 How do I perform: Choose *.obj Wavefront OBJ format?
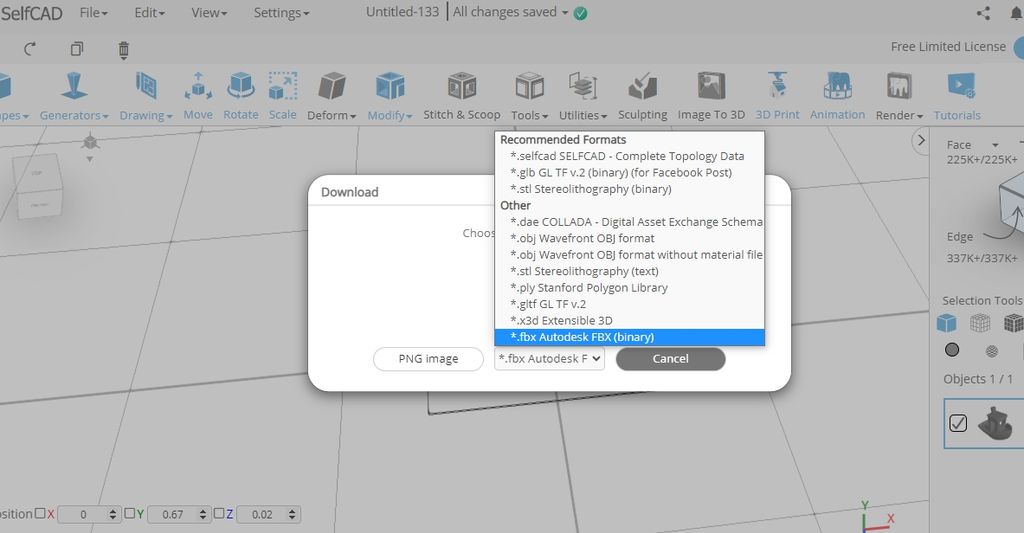tap(630, 238)
